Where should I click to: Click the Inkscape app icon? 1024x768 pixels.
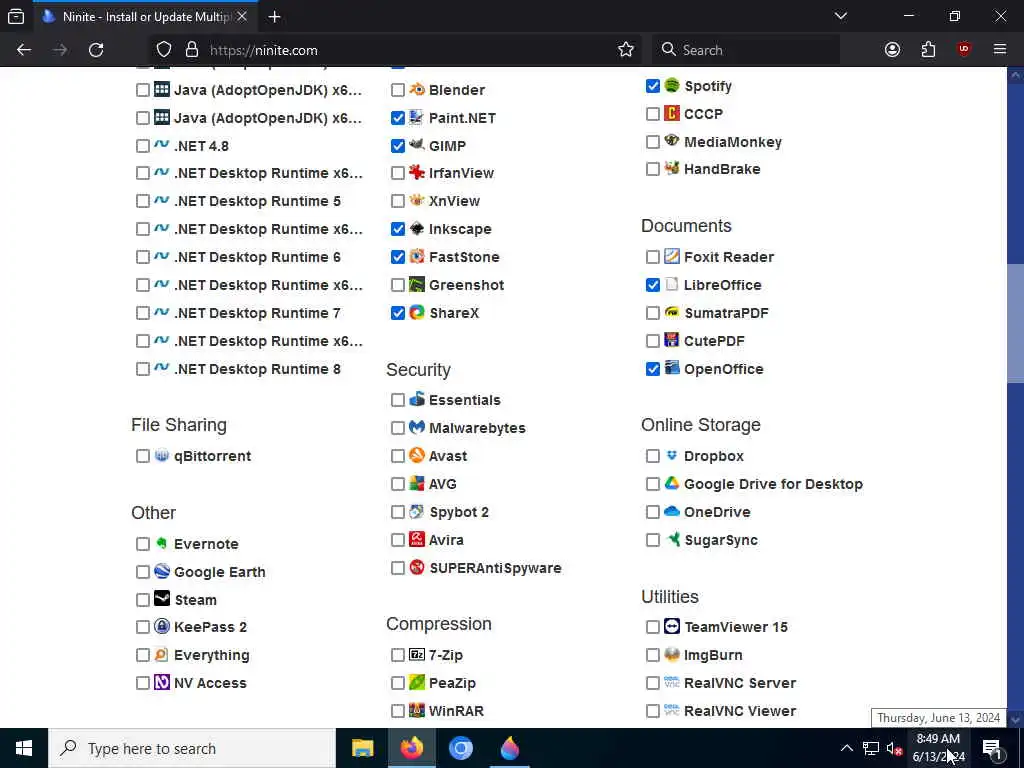pos(417,229)
